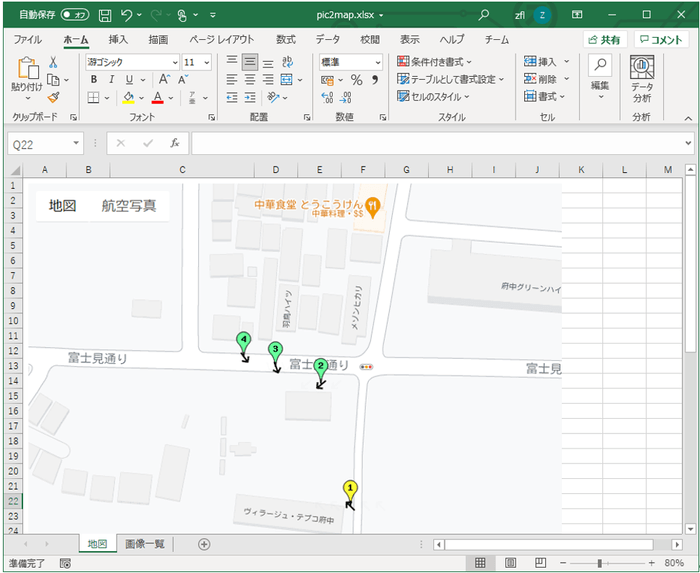Select the Format Painter brush
The image size is (700, 573).
[53, 97]
